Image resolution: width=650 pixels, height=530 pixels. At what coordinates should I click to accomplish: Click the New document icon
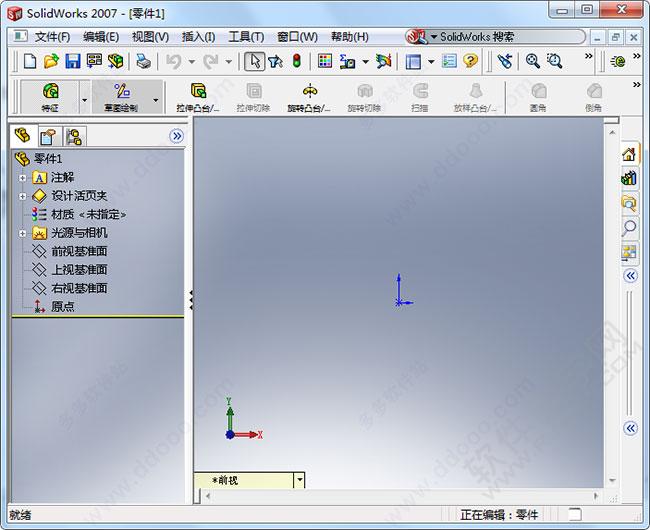pyautogui.click(x=30, y=61)
